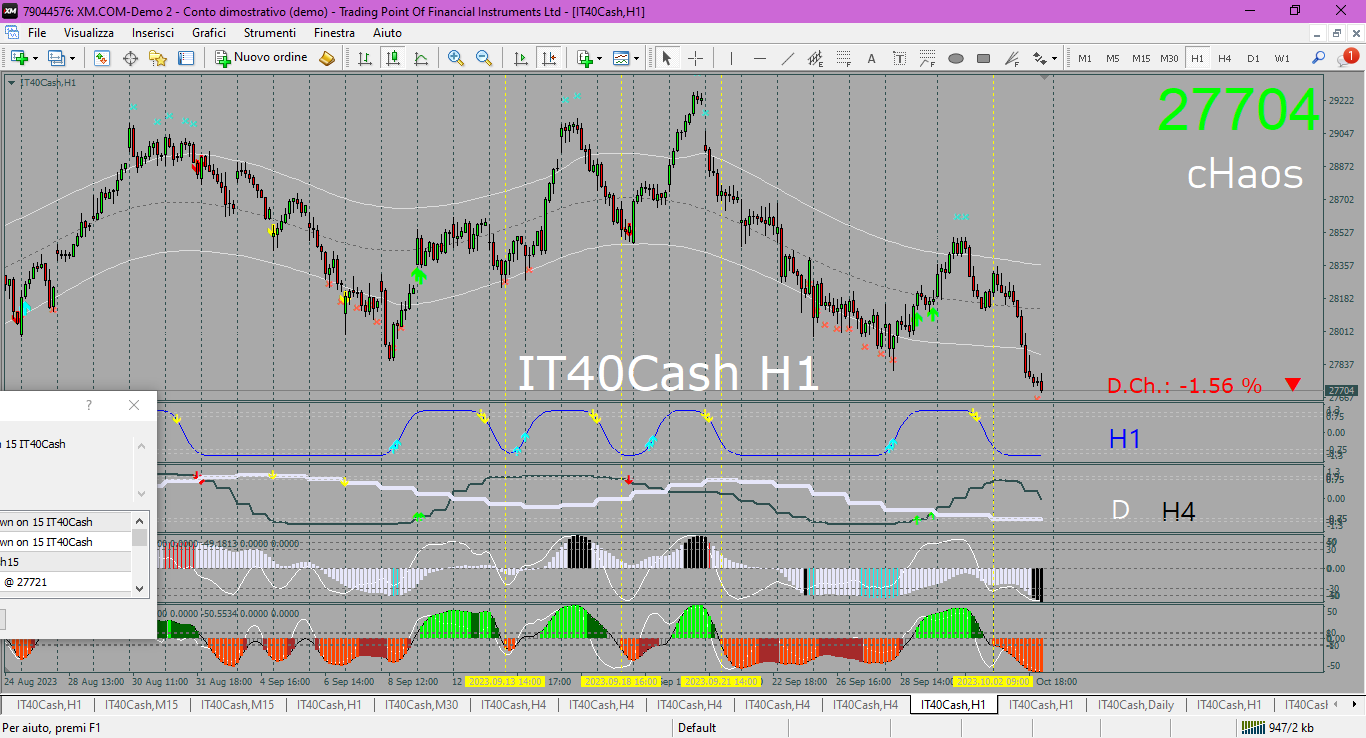Click the Profiles toolbar icon
The height and width of the screenshot is (738, 1366).
57,58
